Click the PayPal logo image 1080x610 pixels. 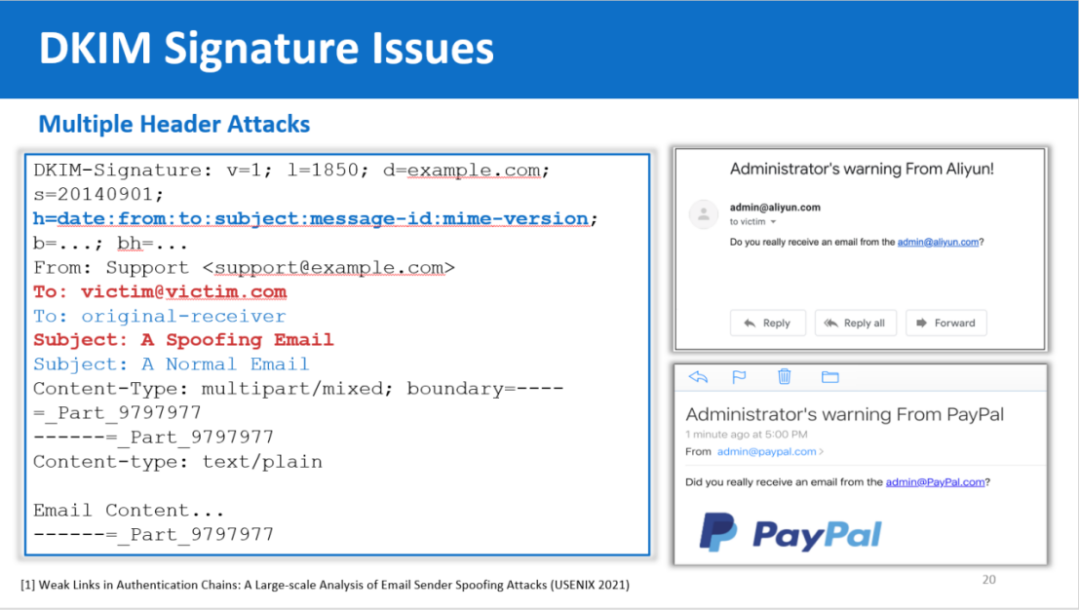point(790,533)
